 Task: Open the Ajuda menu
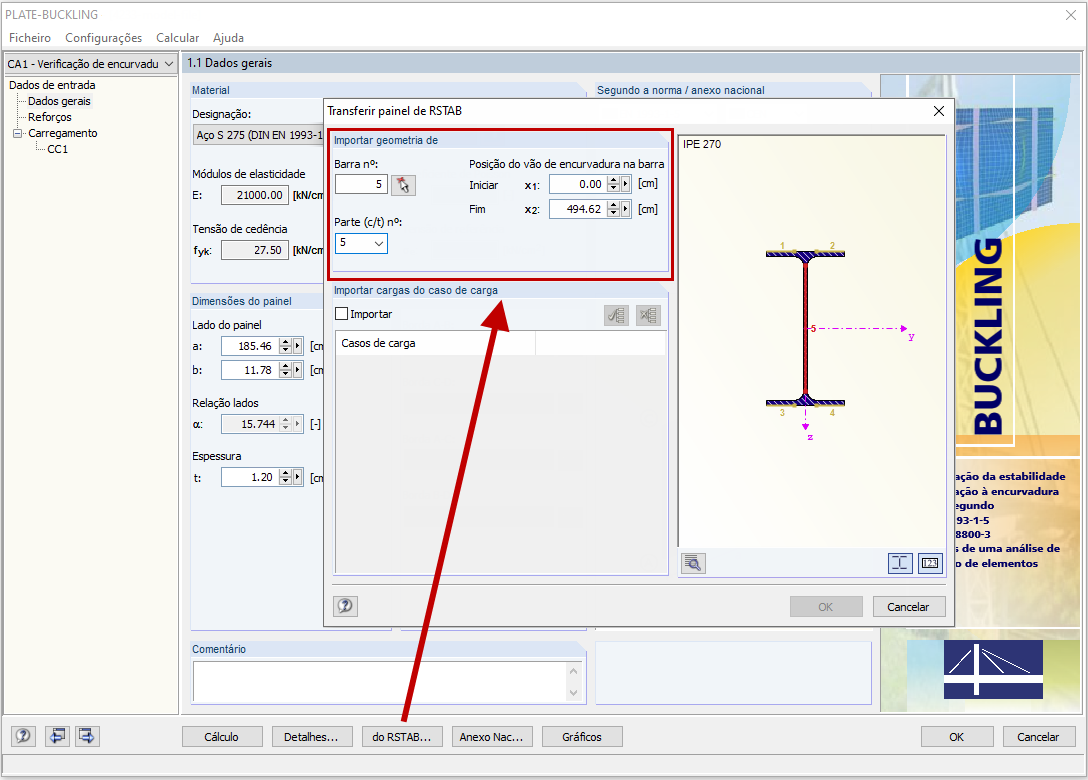[228, 37]
